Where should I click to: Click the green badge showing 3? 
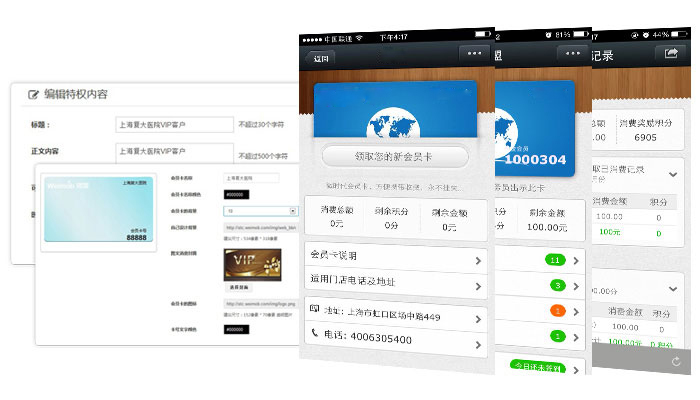pyautogui.click(x=555, y=286)
